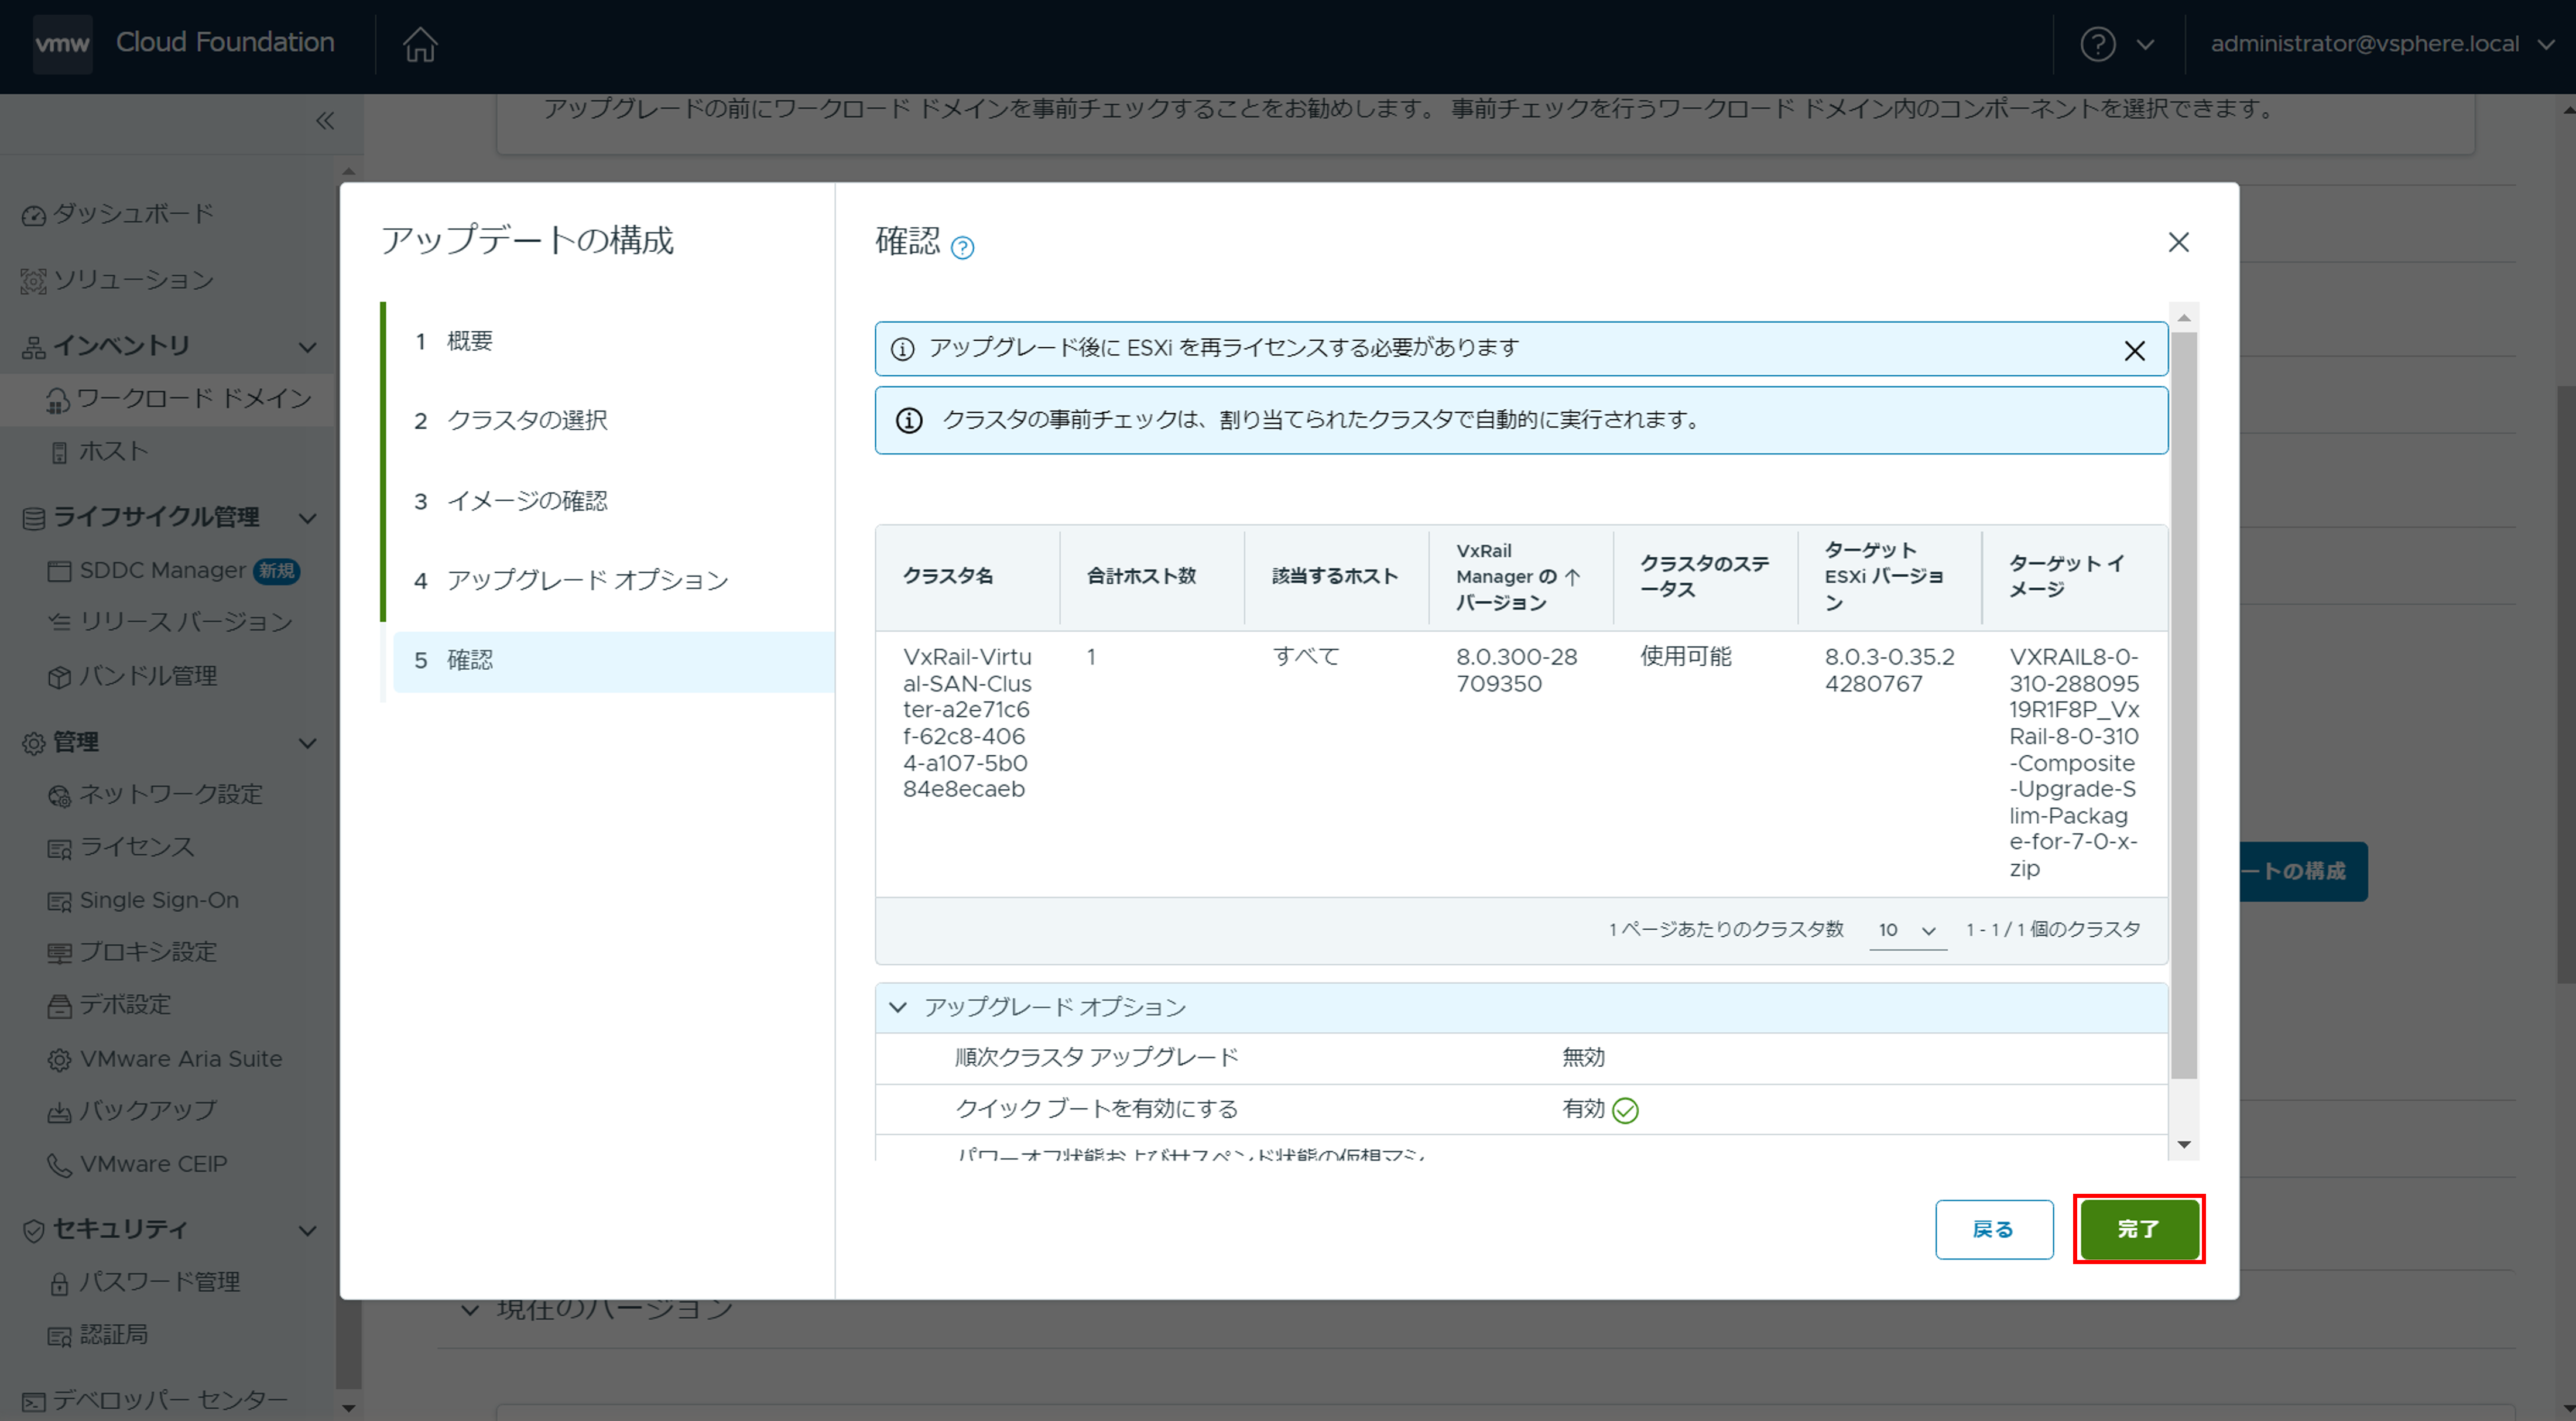Screen dimensions: 2576x1421
Task: Click the ライセンス certificate icon
Action: (60, 849)
